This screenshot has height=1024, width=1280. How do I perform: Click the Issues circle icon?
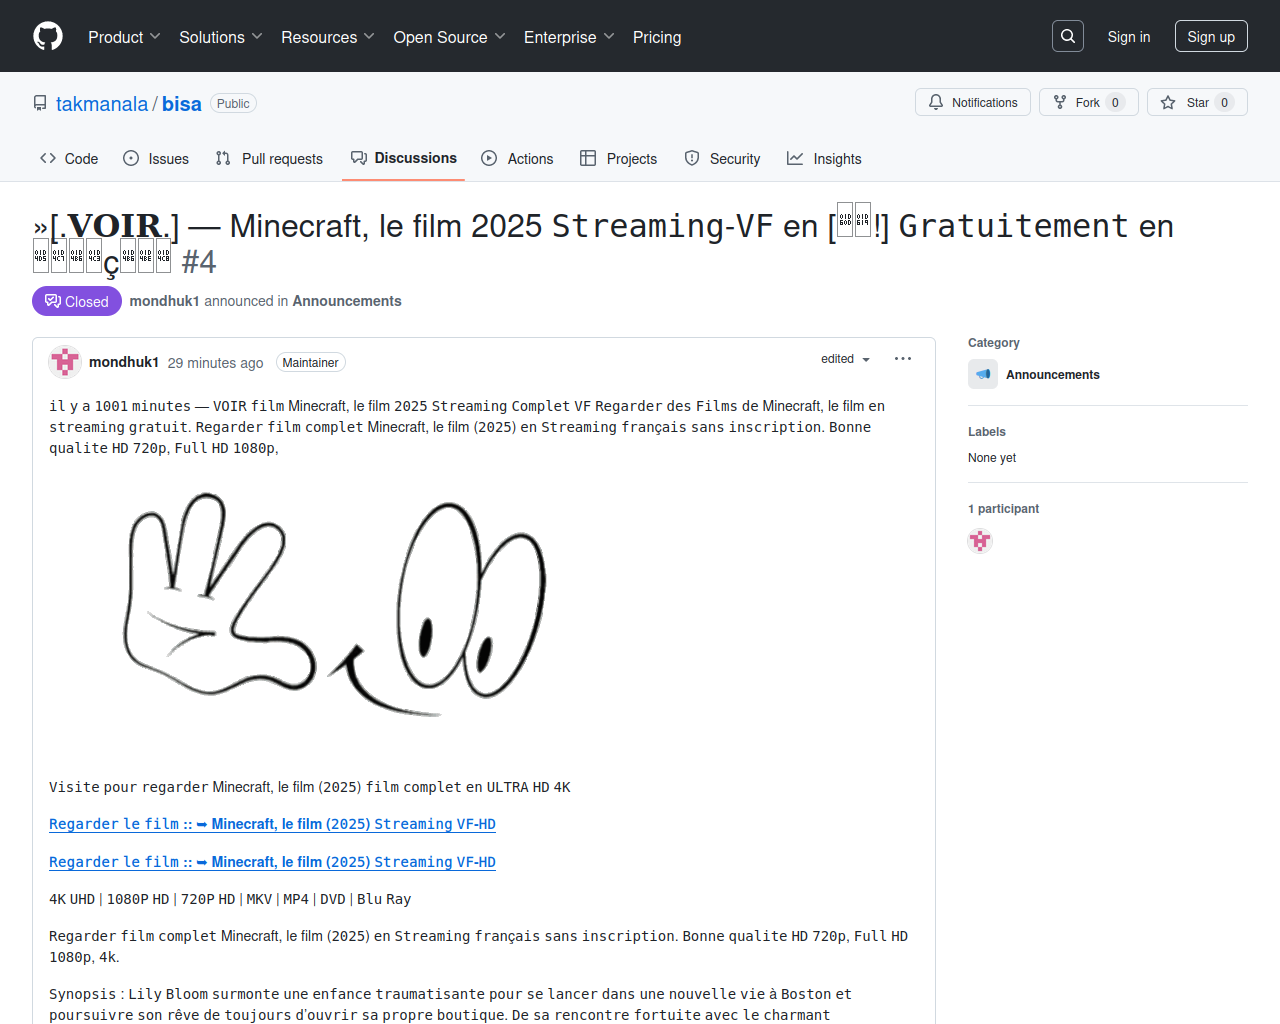(131, 158)
